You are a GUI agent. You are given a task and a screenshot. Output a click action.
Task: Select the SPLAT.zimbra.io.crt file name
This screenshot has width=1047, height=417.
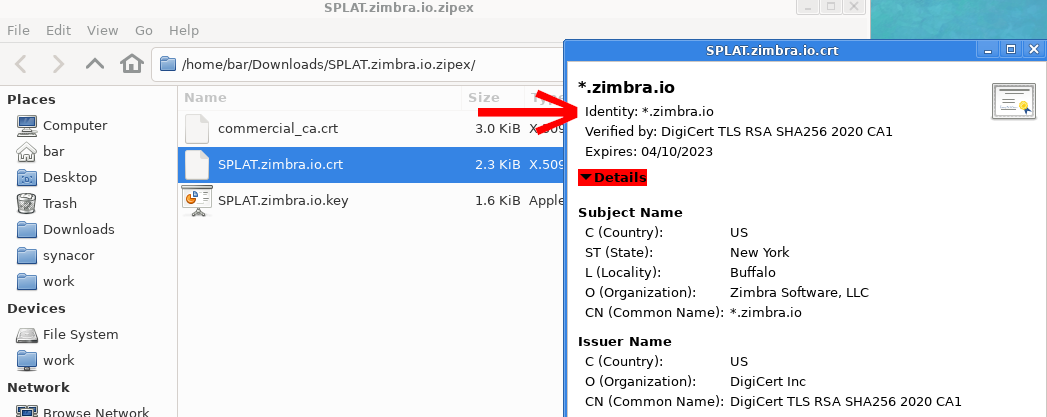(x=280, y=164)
